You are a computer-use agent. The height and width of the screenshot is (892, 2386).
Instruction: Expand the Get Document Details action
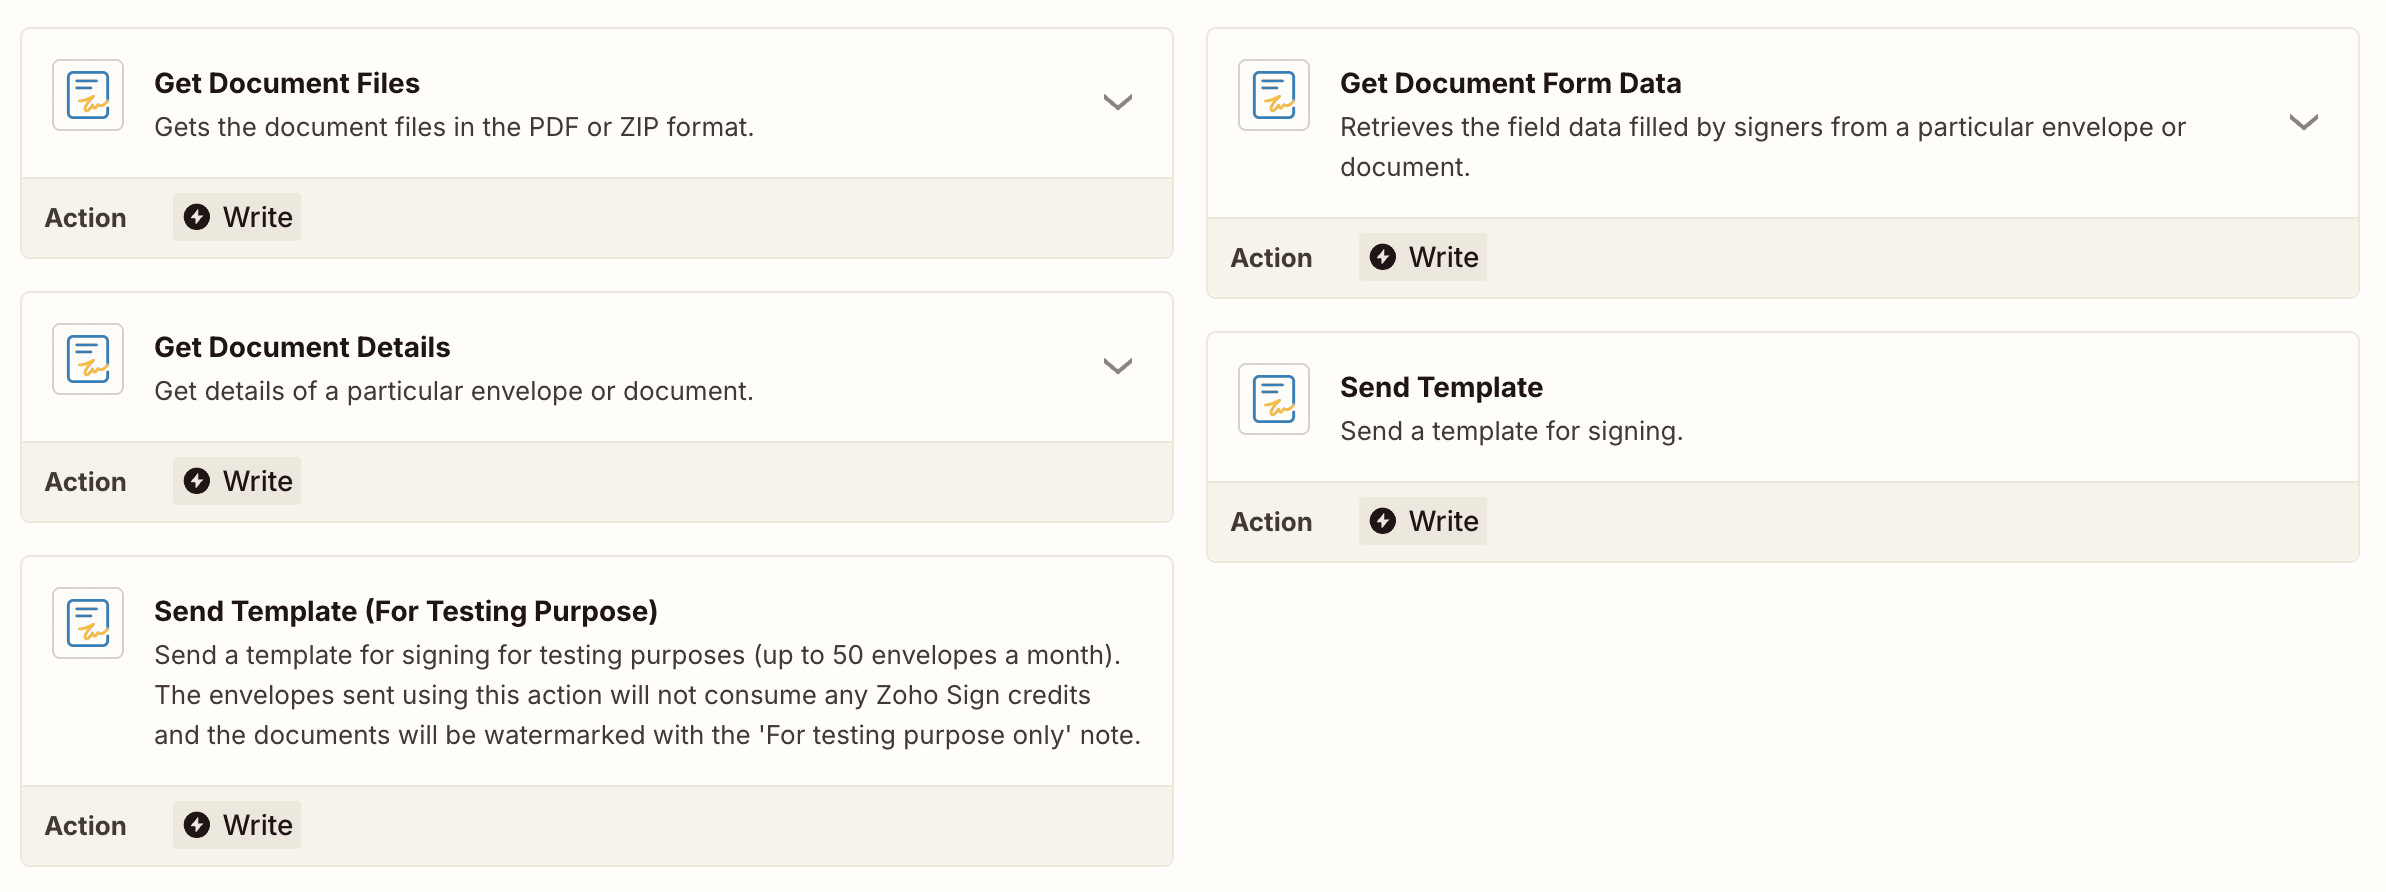(1118, 365)
